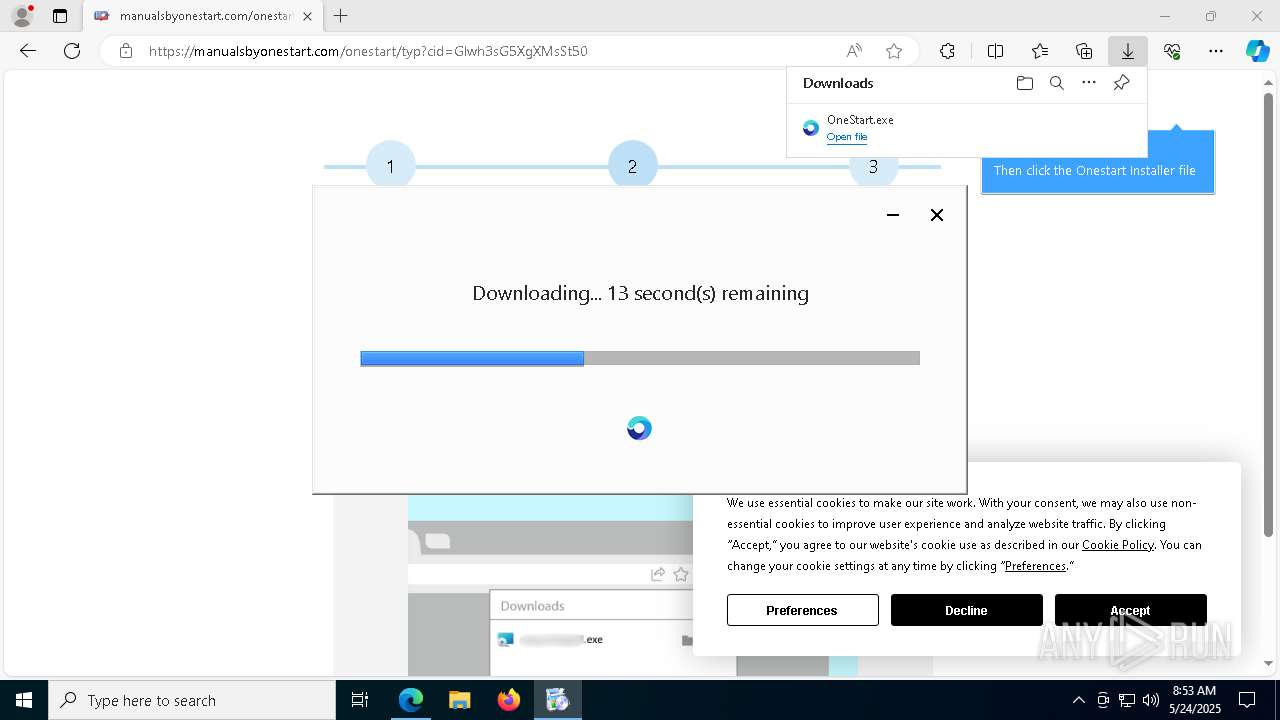Screen dimensions: 1280x720
Task: Click the Open file link
Action: (x=847, y=137)
